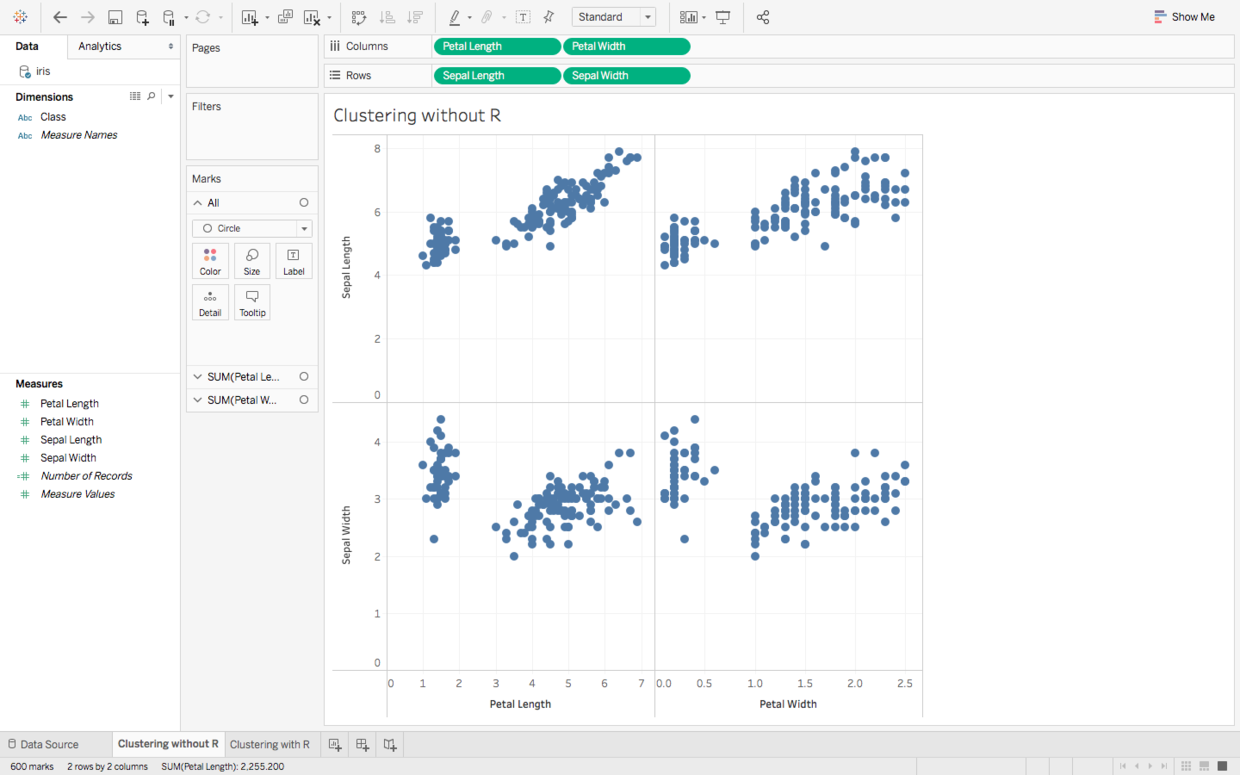Save the workbook with the disk icon
Image resolution: width=1240 pixels, height=775 pixels.
click(x=115, y=17)
